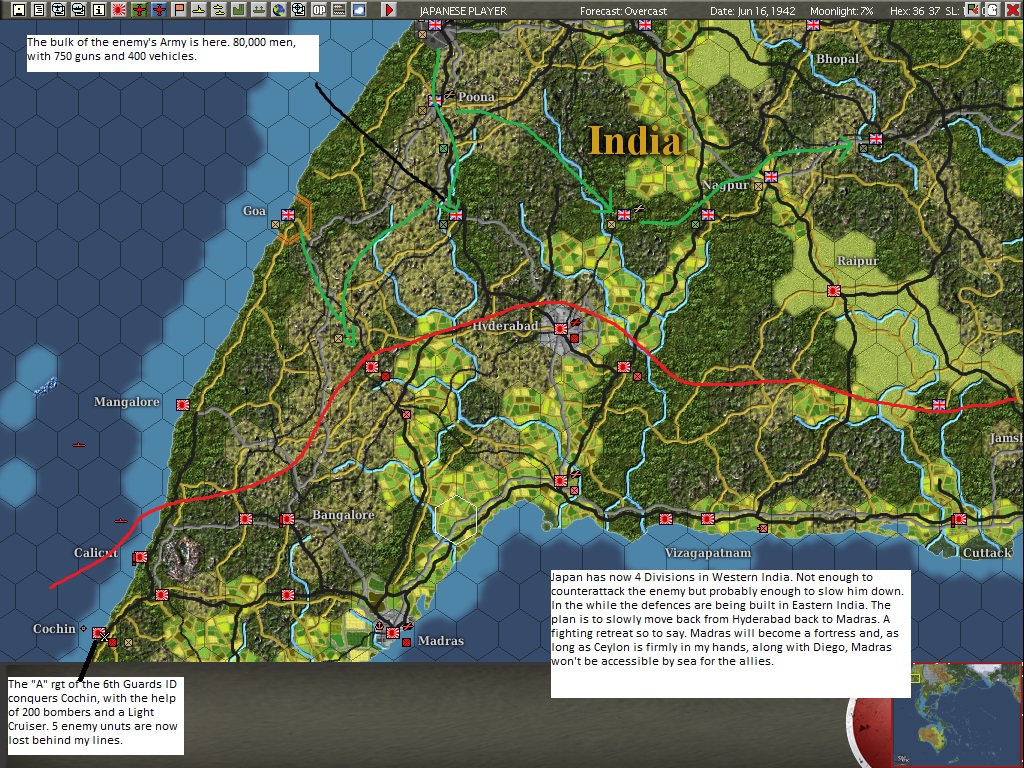This screenshot has height=768, width=1024.
Task: Toggle the green industry base icon
Action: [239, 9]
